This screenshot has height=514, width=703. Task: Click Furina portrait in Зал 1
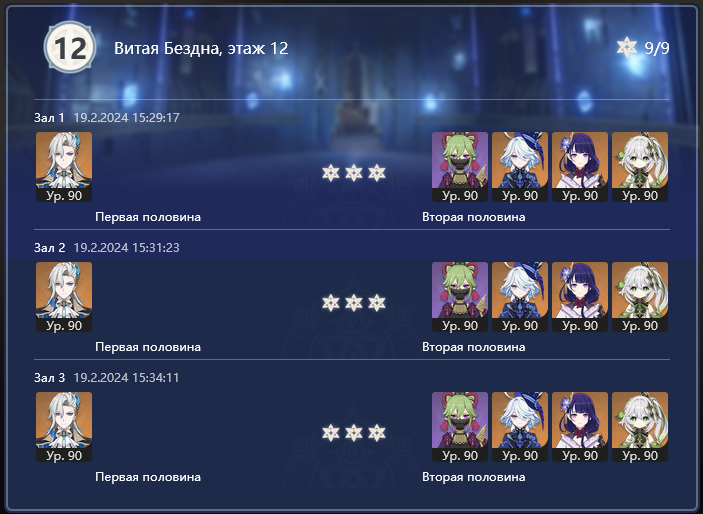click(520, 166)
